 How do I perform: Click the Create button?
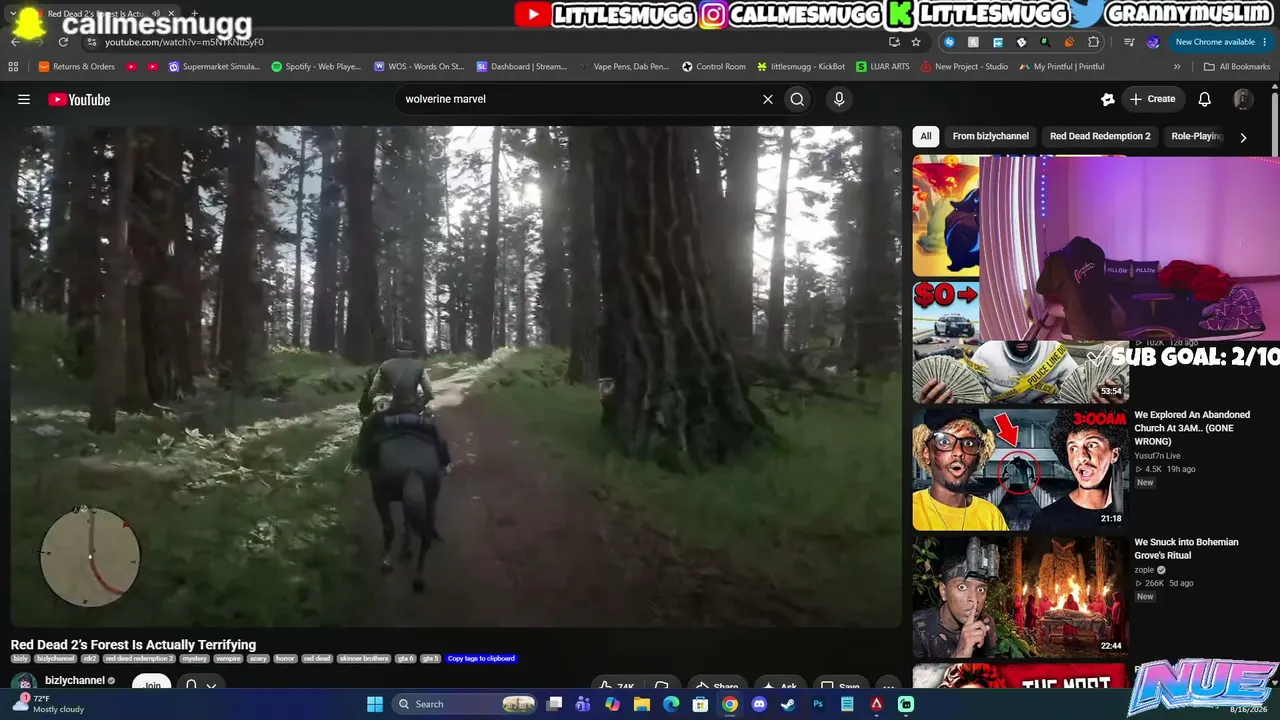tap(1152, 99)
